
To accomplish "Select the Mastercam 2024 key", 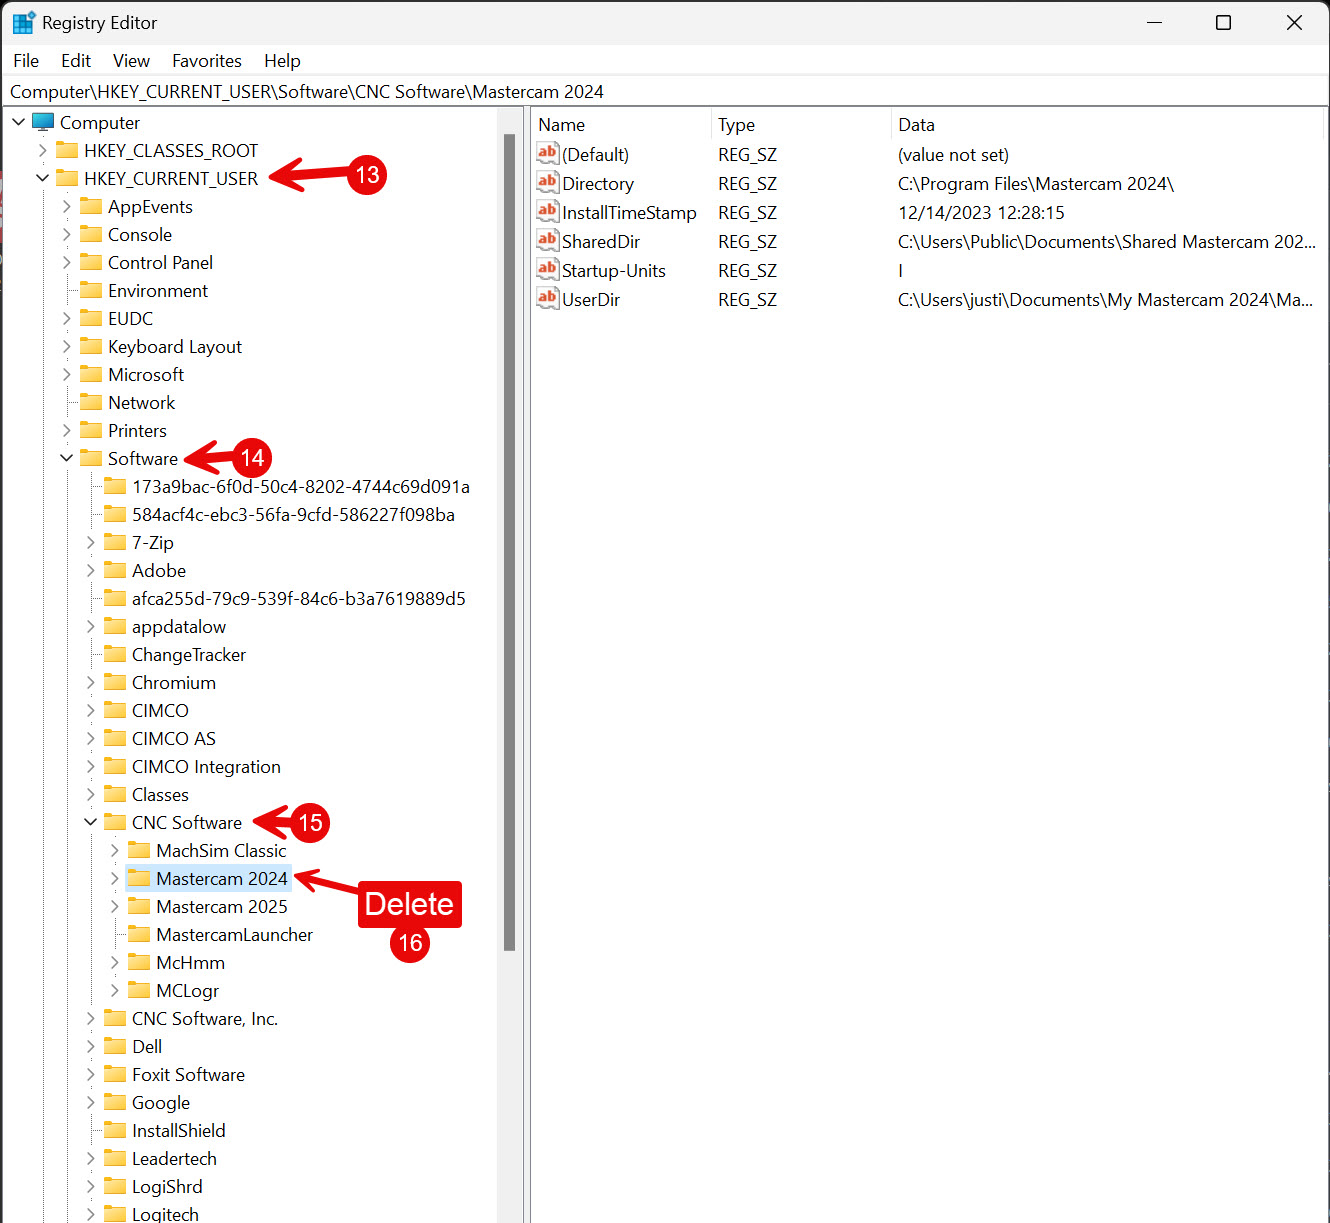I will point(221,878).
